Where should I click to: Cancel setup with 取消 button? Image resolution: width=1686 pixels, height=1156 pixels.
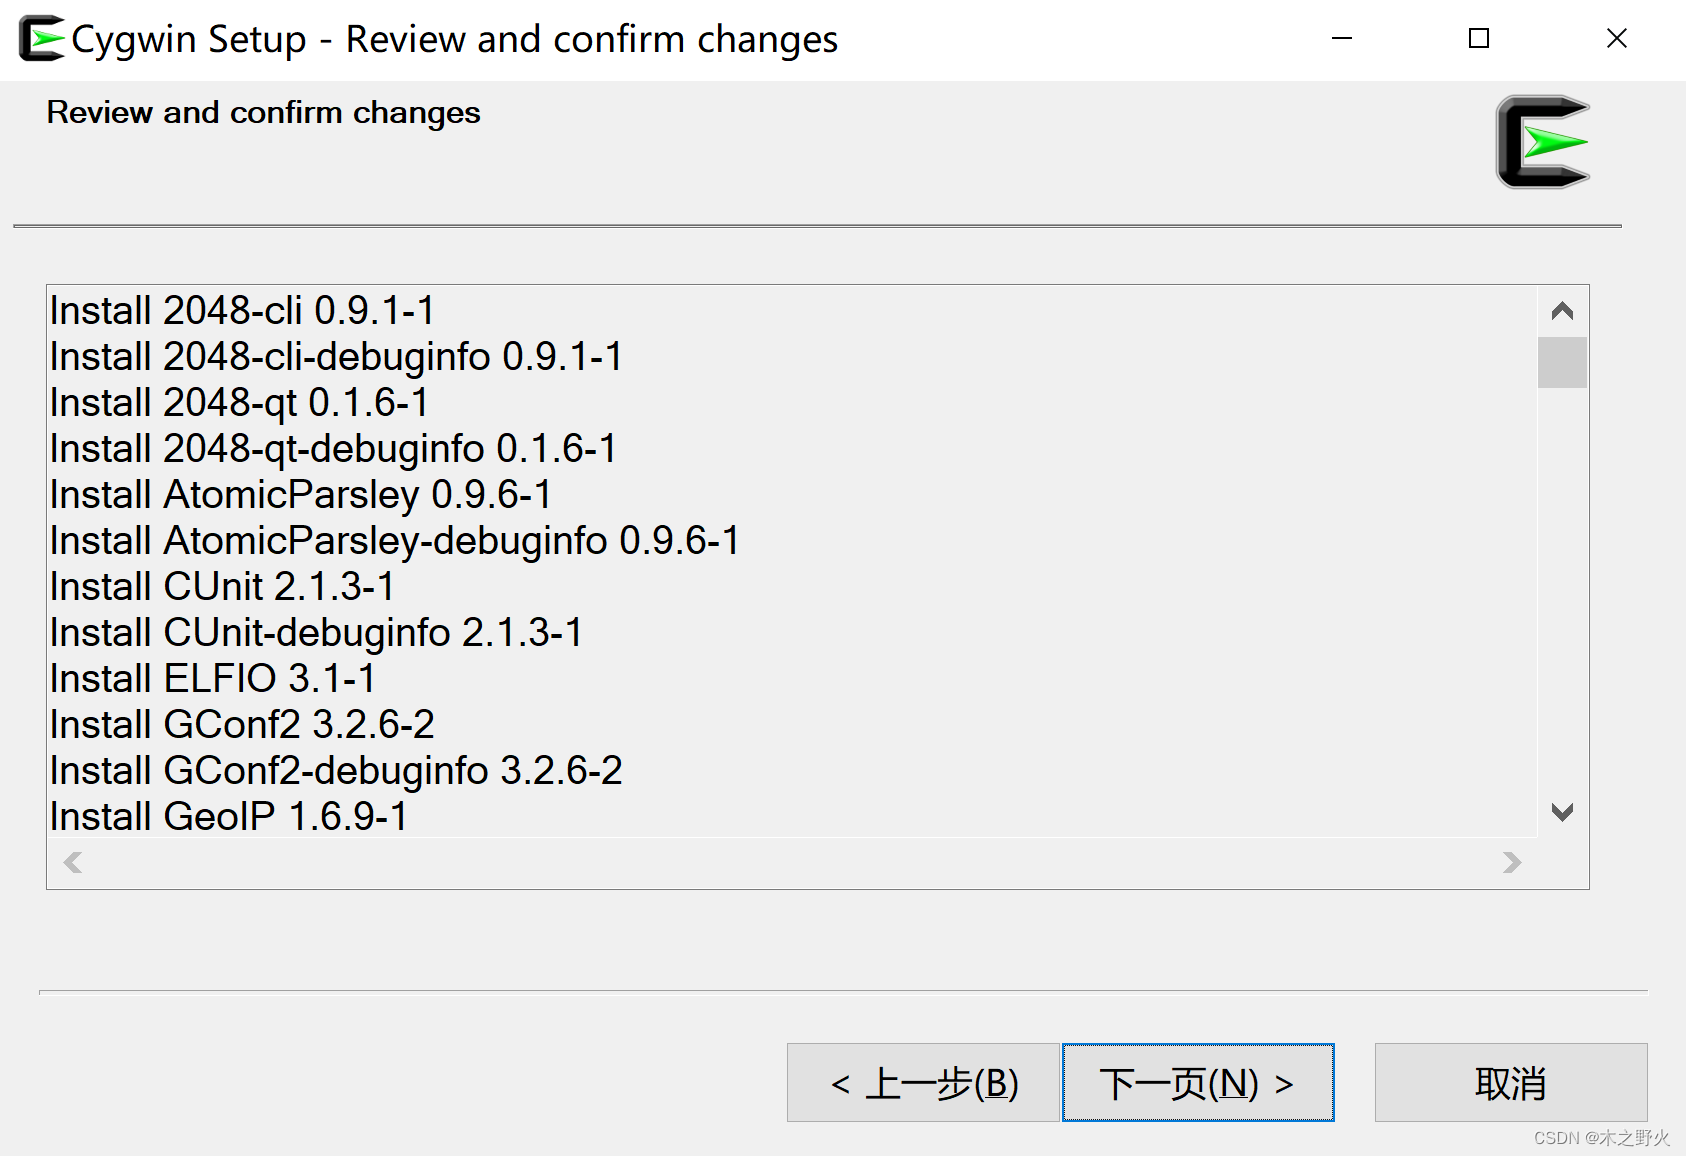(x=1511, y=1083)
